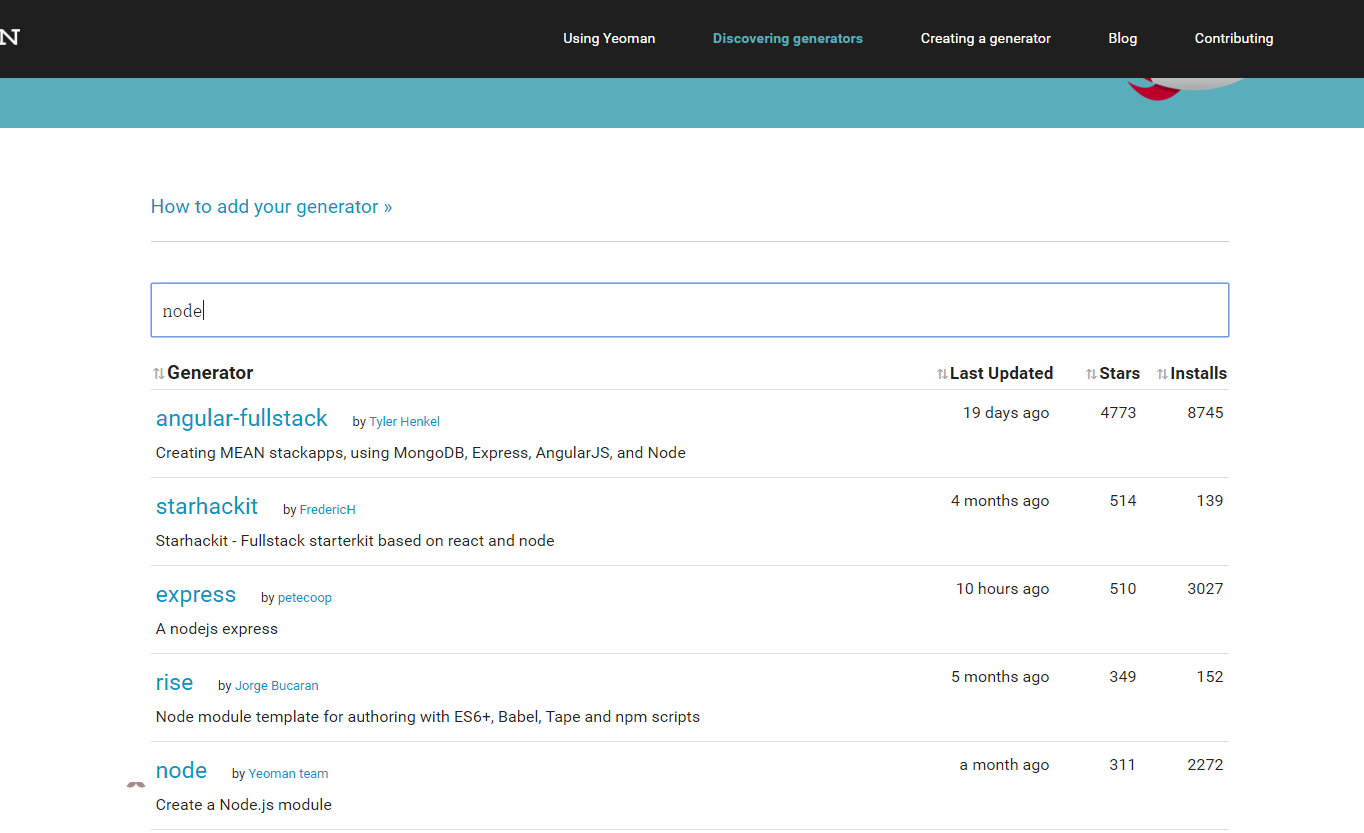
Task: Click 'Create a Node.js module' description
Action: (244, 805)
